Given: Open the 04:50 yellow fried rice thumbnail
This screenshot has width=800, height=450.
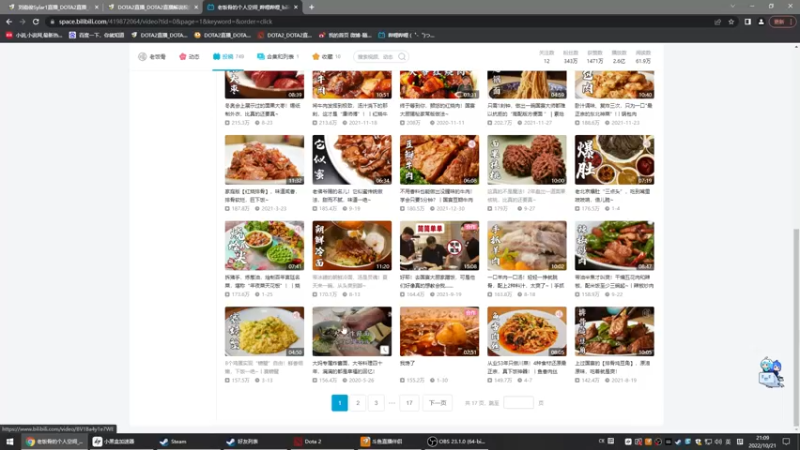Looking at the screenshot, I should 264,331.
